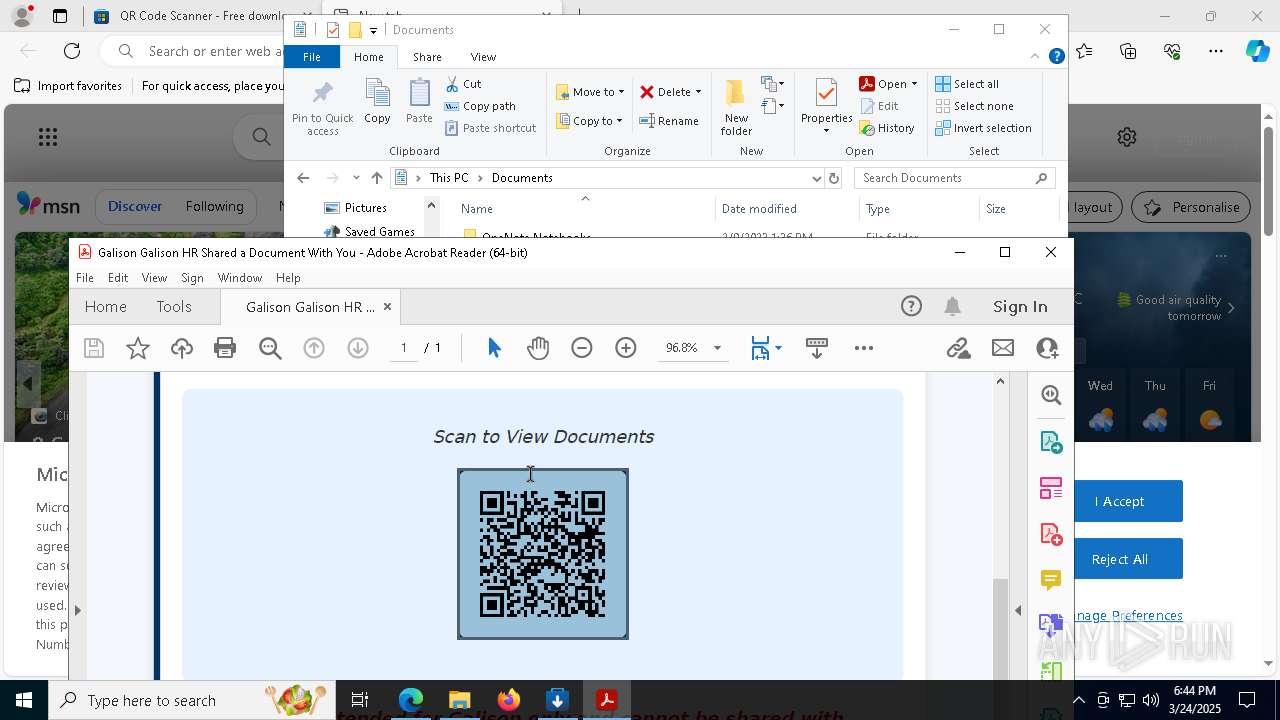The image size is (1280, 720).
Task: Click the add person share icon in Acrobat
Action: pyautogui.click(x=1047, y=348)
